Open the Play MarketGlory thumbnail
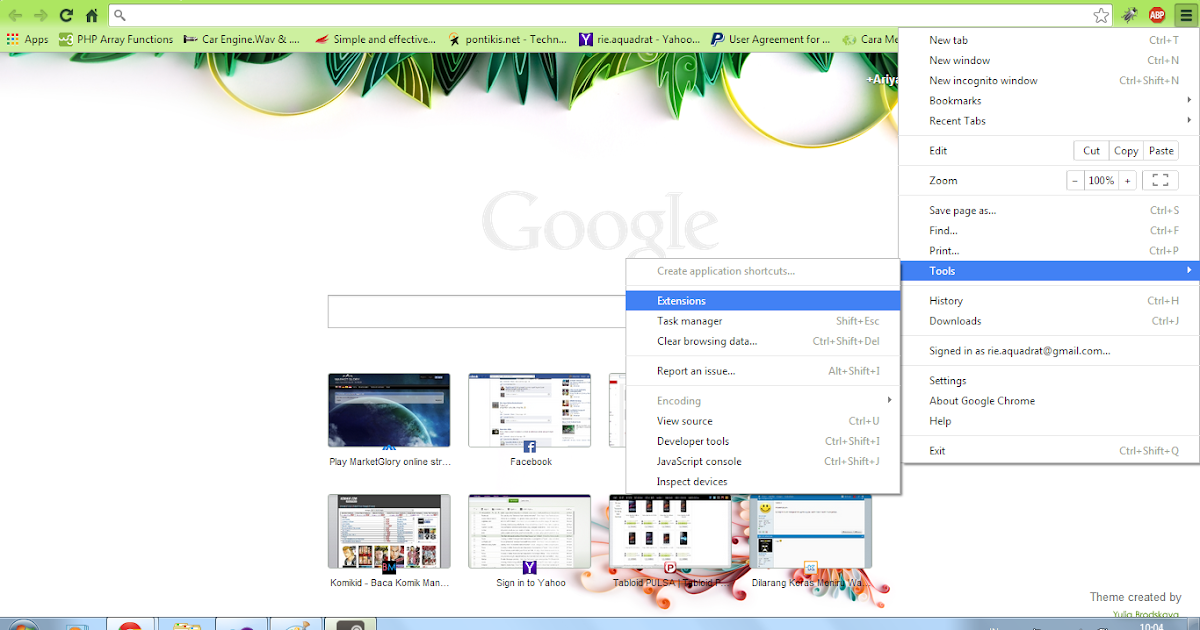This screenshot has height=630, width=1200. (x=389, y=410)
